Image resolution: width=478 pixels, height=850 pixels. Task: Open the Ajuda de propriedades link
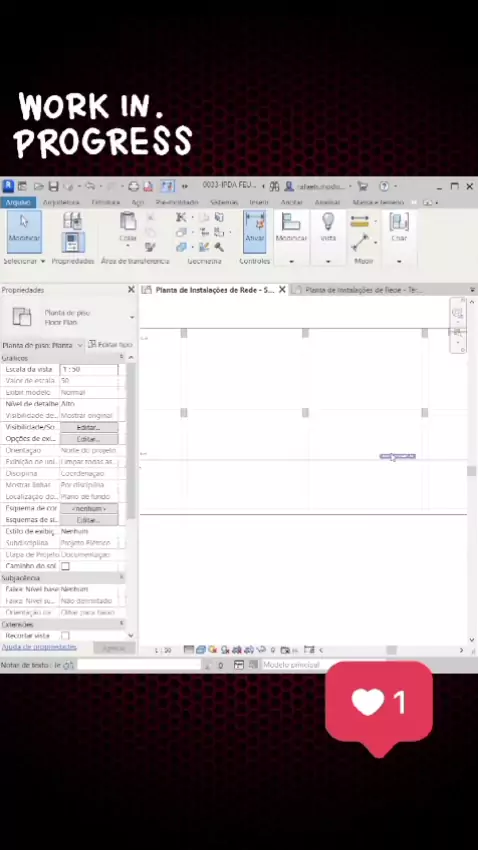coord(39,647)
